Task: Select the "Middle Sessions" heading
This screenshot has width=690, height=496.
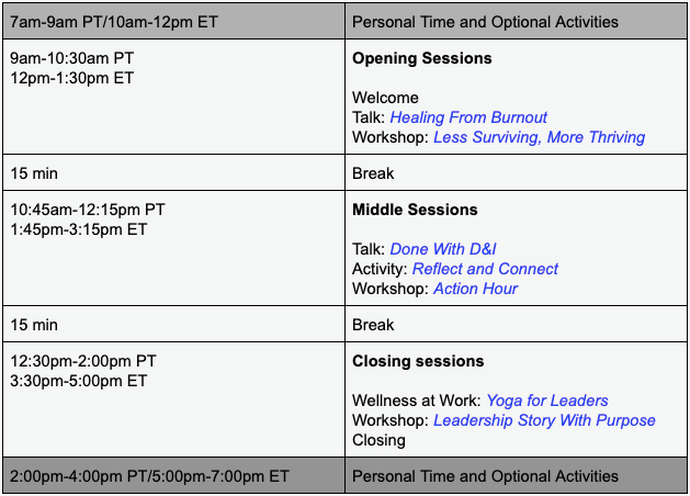Action: (x=414, y=210)
